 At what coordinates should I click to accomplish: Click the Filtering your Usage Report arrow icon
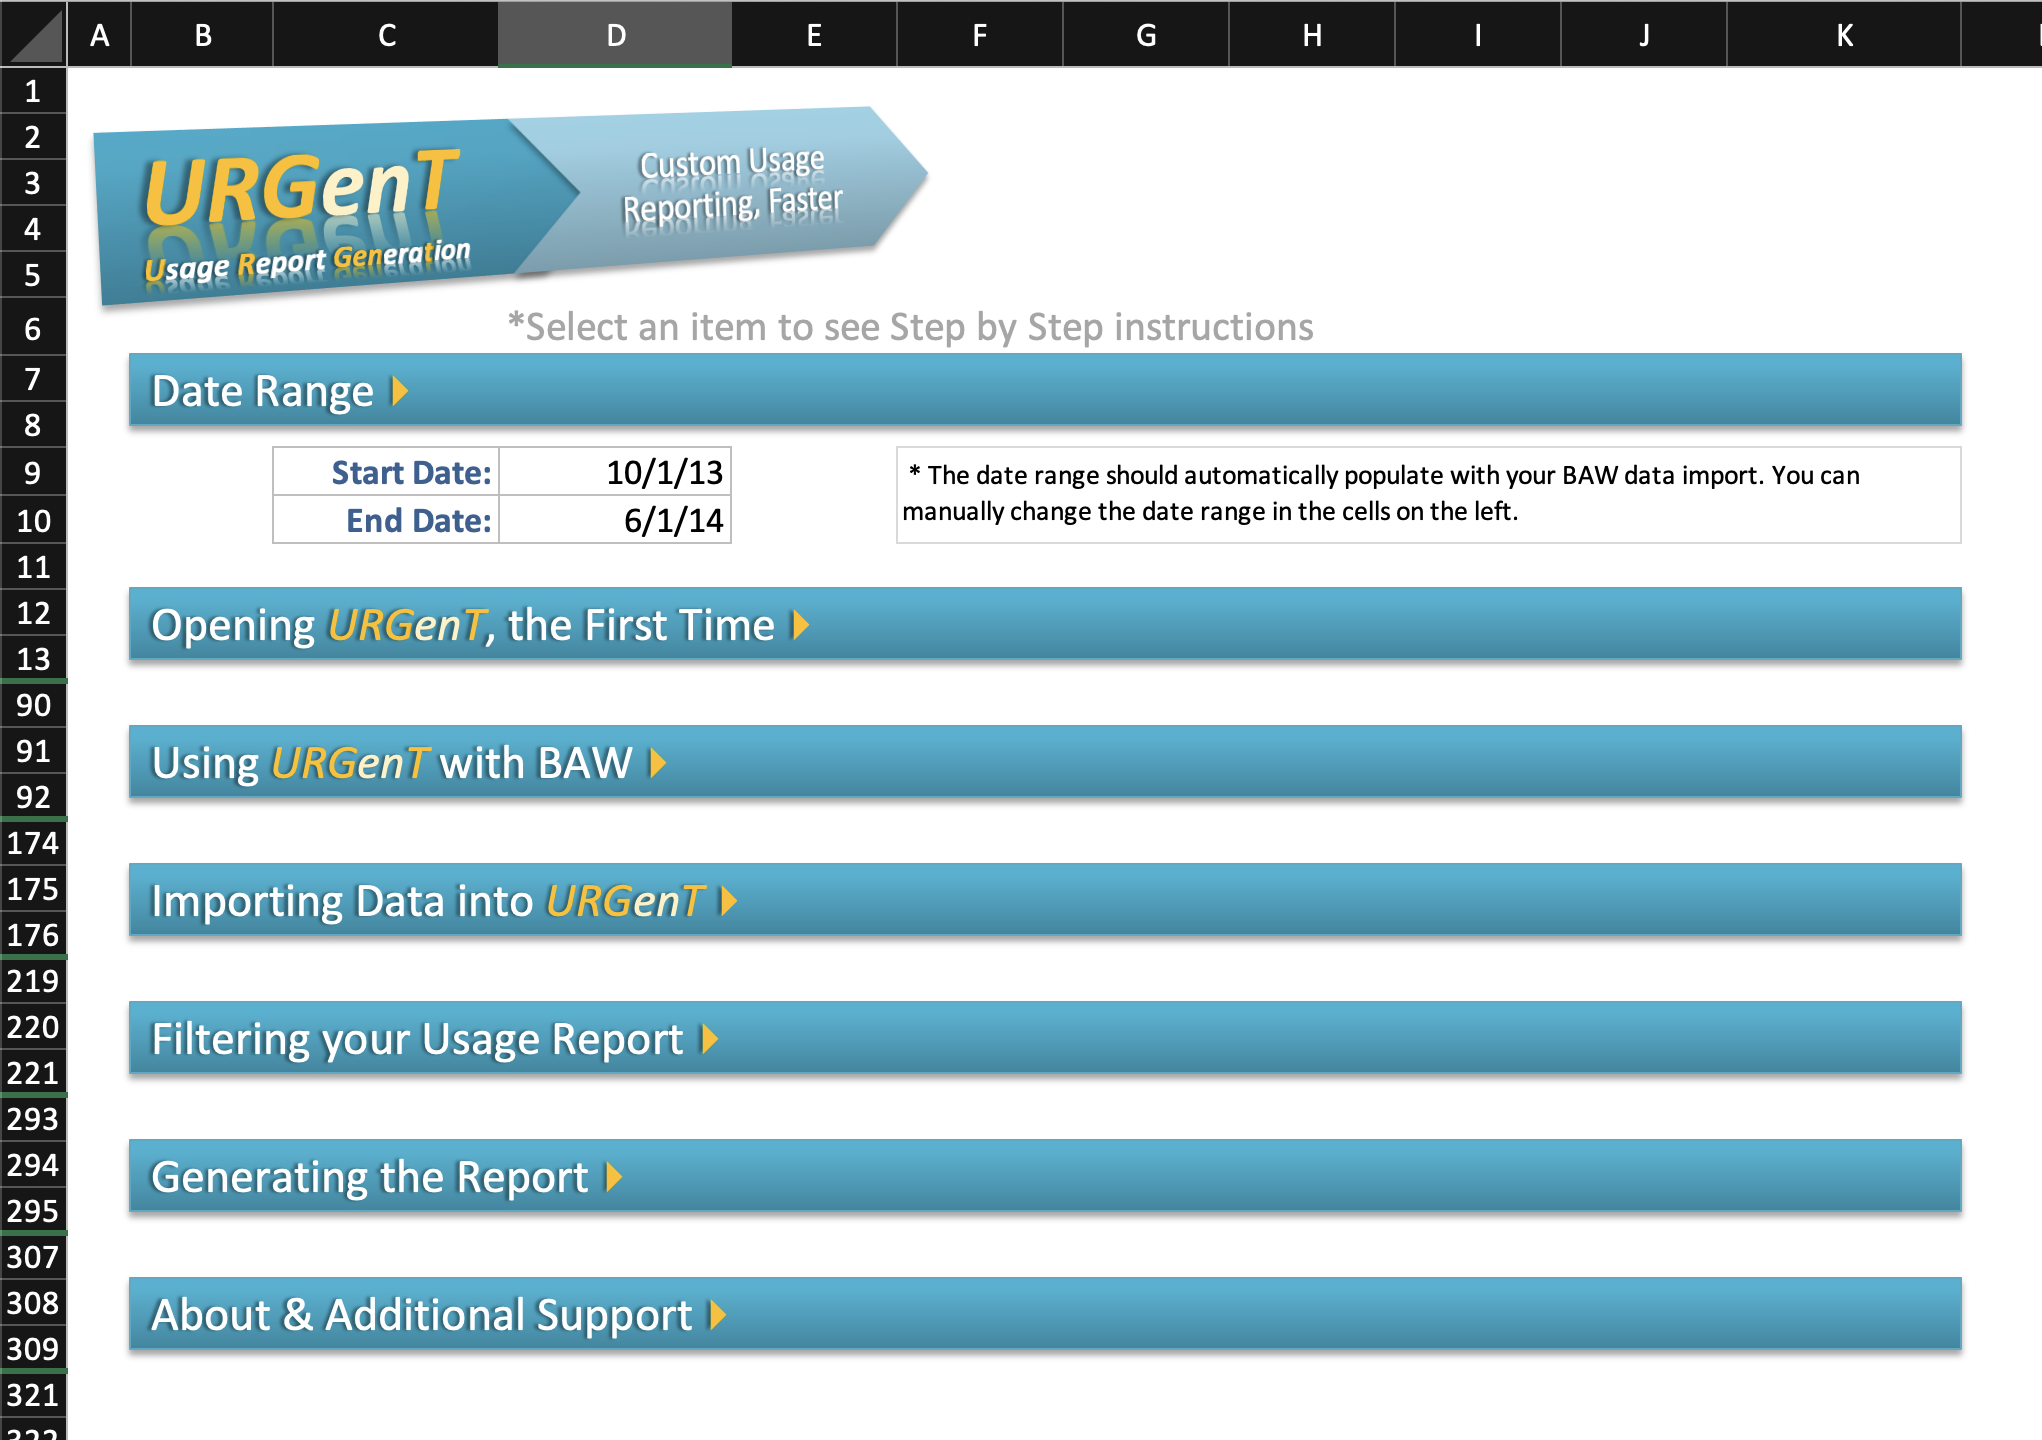tap(710, 1040)
